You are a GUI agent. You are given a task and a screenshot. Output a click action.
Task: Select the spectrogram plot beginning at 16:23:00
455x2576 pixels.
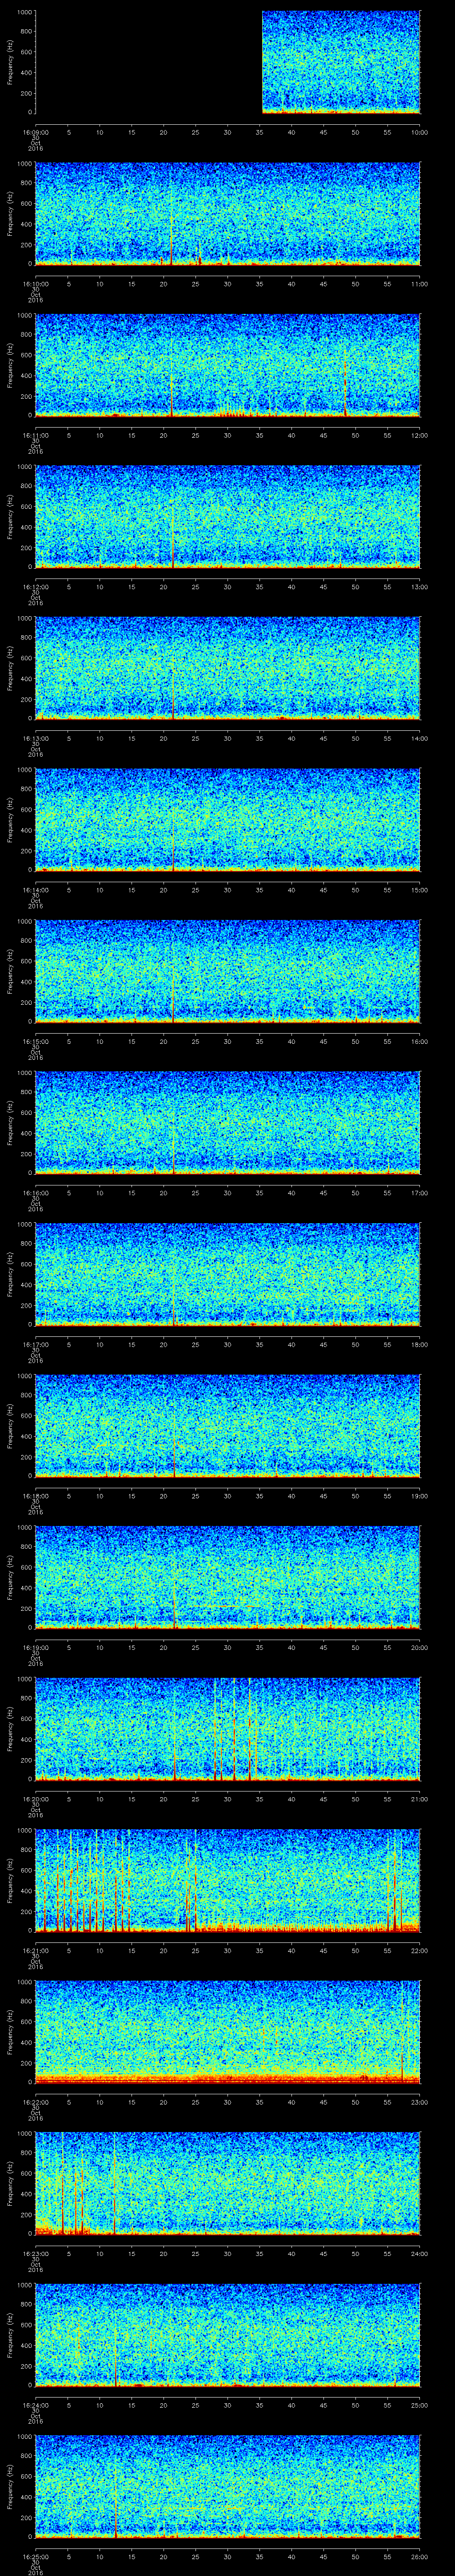(227, 2183)
